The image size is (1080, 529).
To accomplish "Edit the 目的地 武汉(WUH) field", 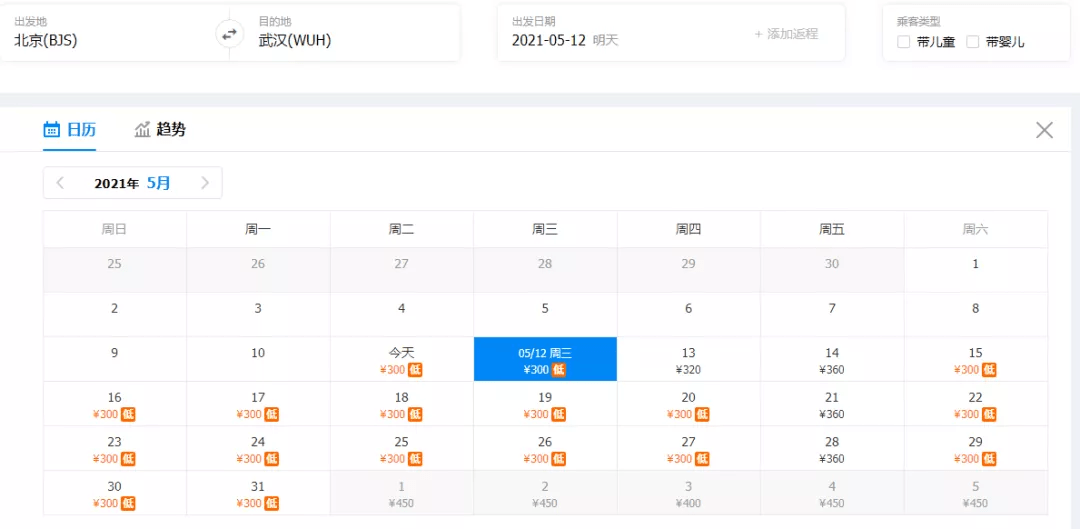I will tap(344, 32).
